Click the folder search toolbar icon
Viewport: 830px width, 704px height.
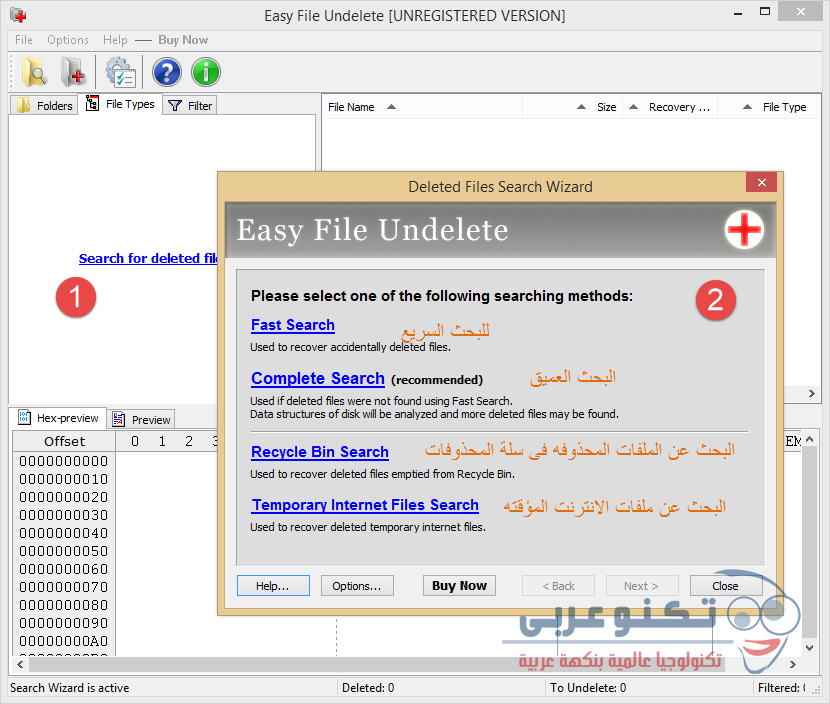pyautogui.click(x=34, y=73)
